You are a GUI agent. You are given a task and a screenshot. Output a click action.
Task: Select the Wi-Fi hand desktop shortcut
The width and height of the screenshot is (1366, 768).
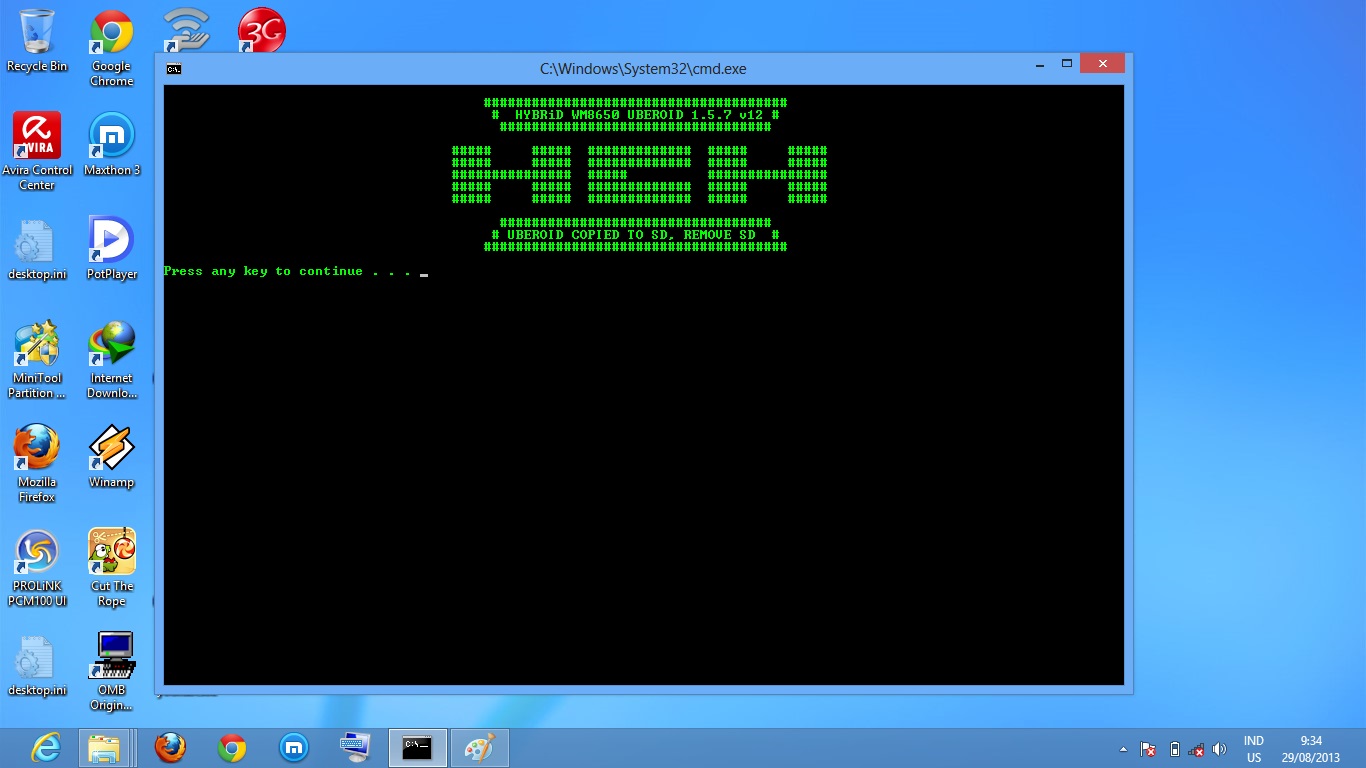coord(186,30)
